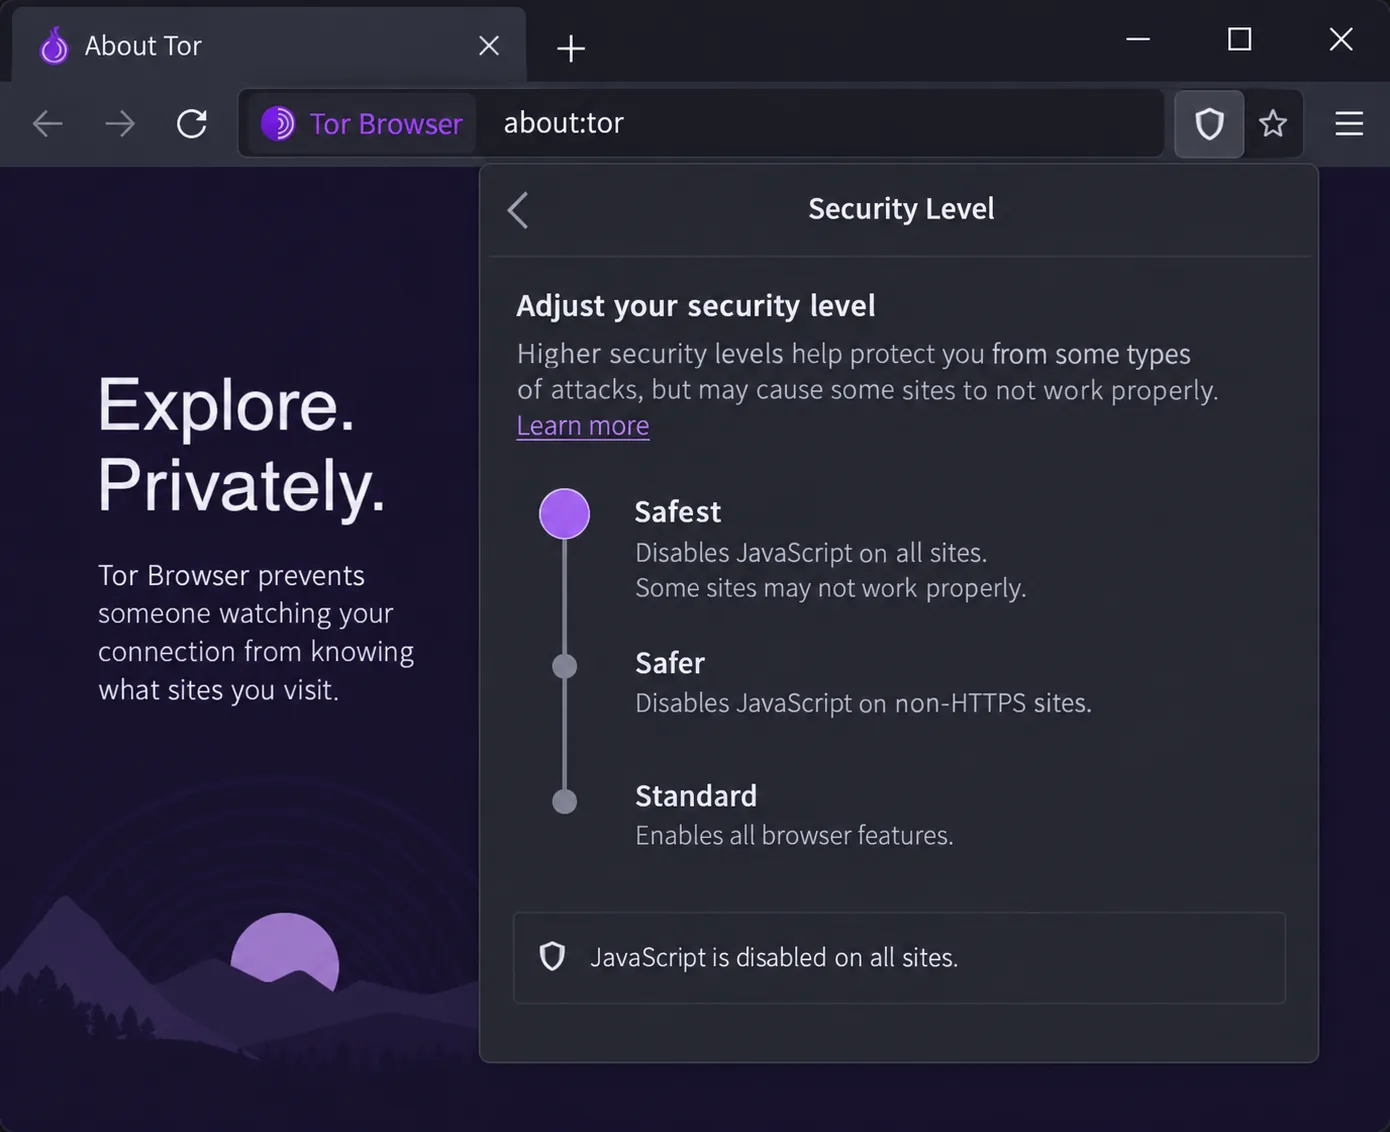This screenshot has height=1132, width=1390.
Task: Open a new tab with plus button
Action: pyautogui.click(x=571, y=48)
